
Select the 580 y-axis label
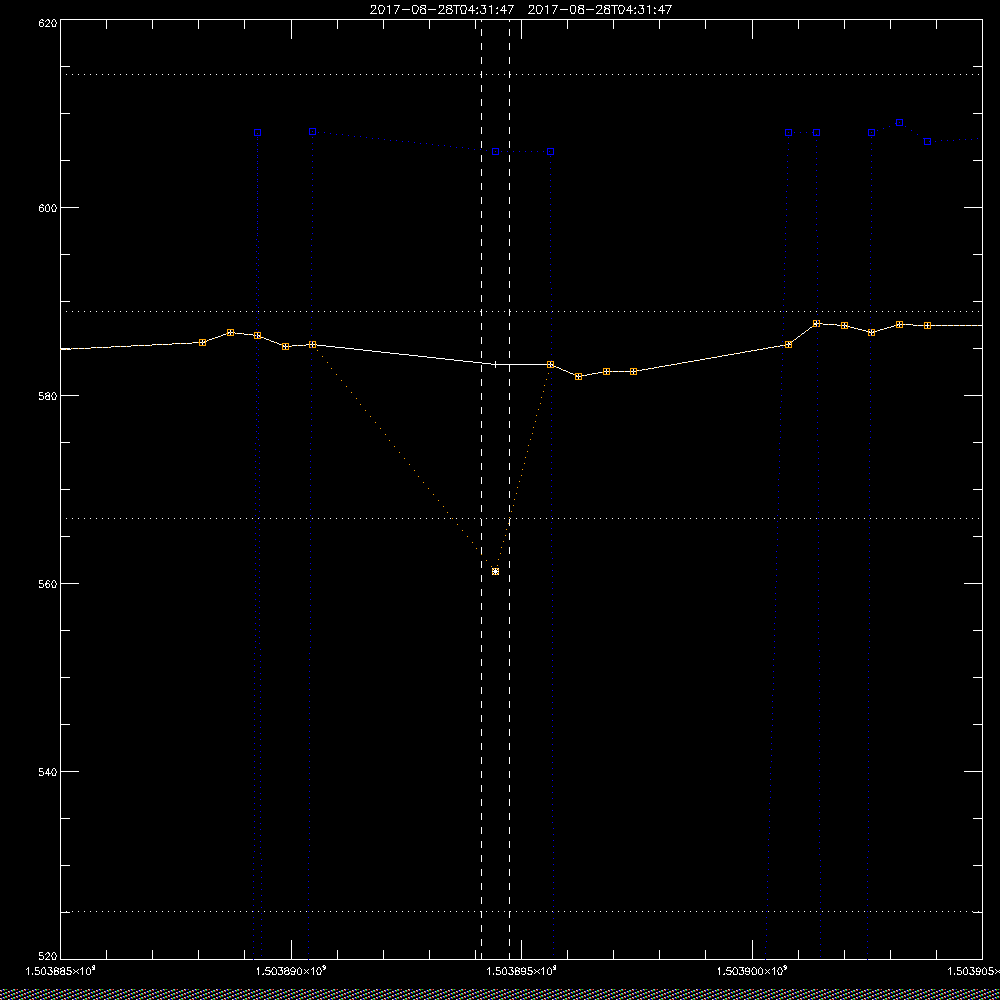pyautogui.click(x=48, y=396)
